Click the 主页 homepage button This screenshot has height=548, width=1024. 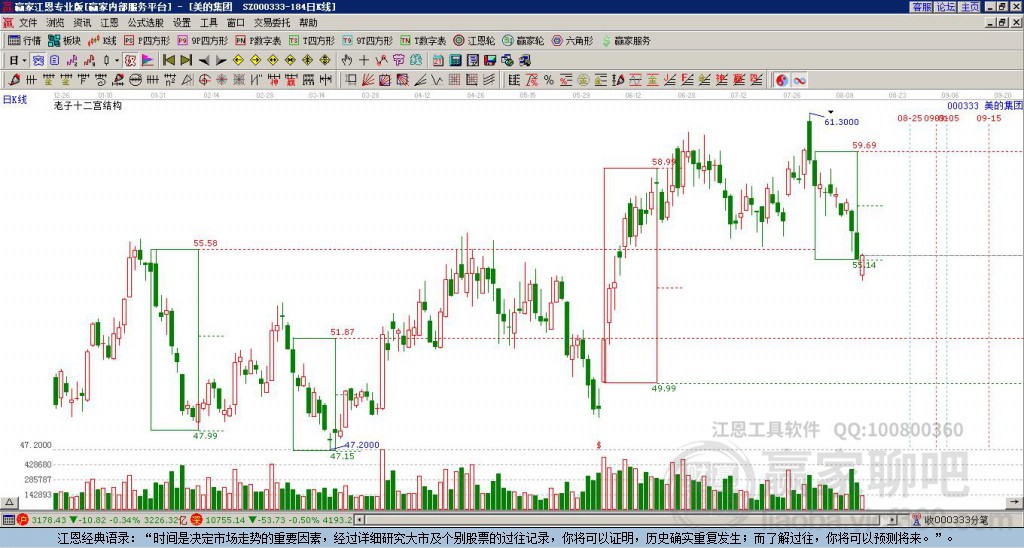[970, 7]
